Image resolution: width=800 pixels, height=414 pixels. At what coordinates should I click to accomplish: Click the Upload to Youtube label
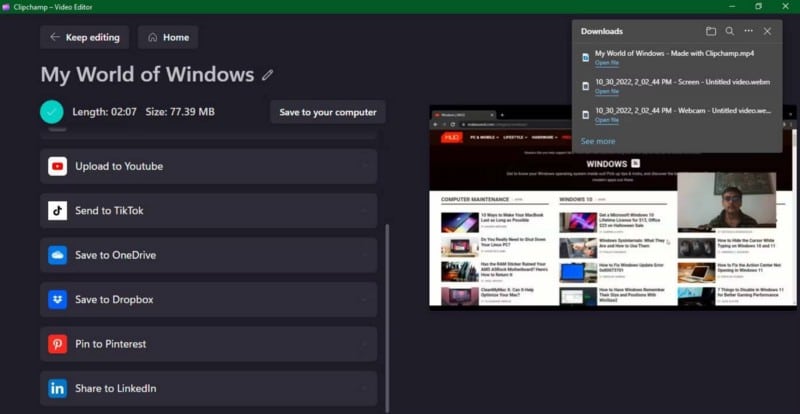click(119, 166)
